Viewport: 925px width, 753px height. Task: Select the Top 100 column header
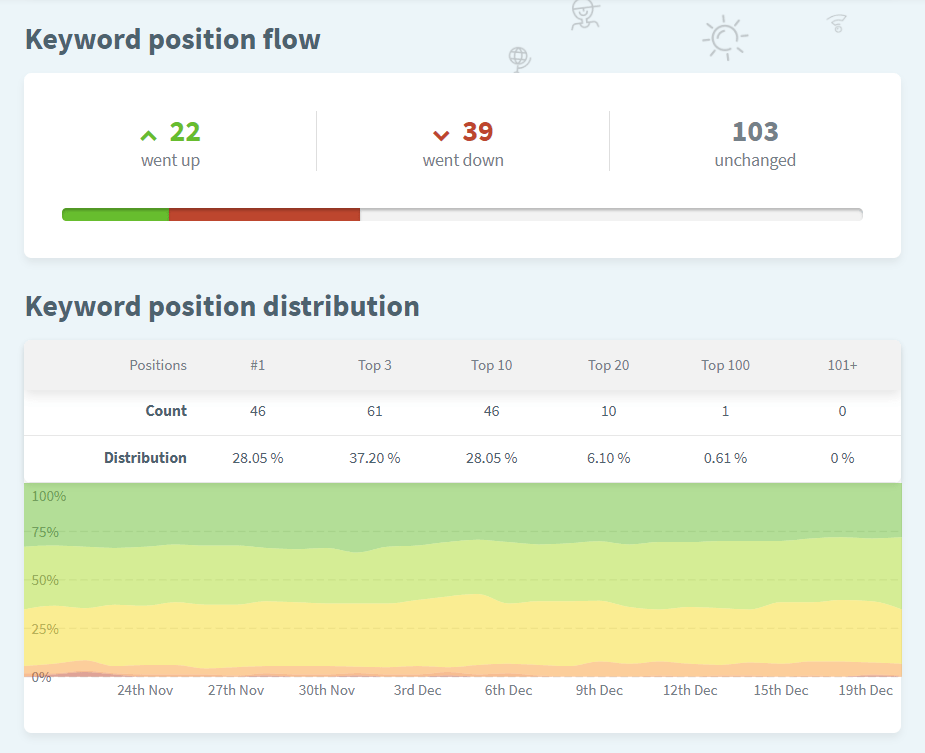(725, 365)
